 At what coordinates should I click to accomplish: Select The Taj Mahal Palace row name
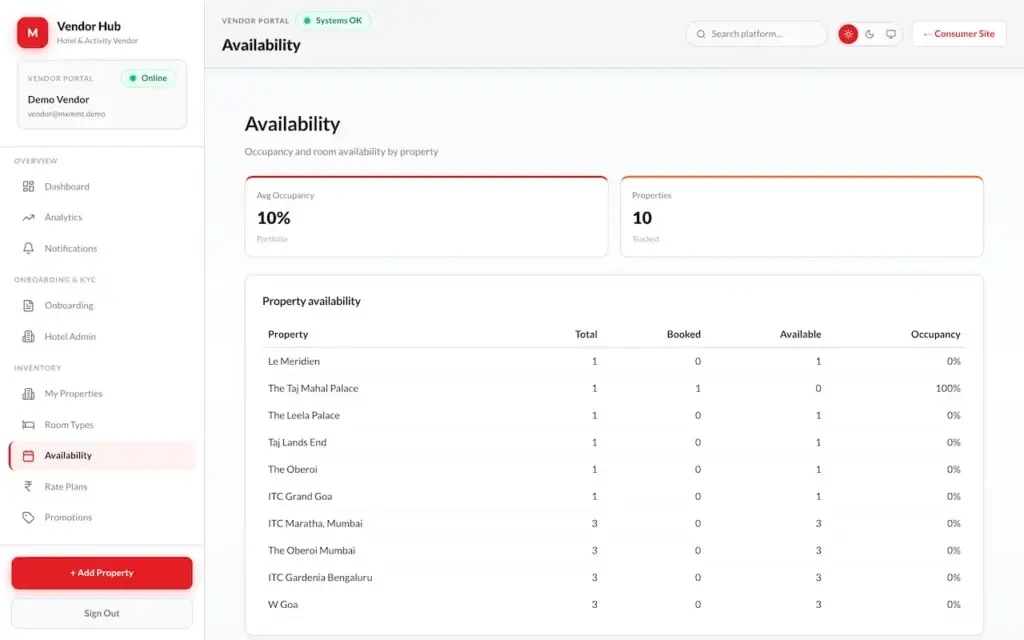(313, 389)
